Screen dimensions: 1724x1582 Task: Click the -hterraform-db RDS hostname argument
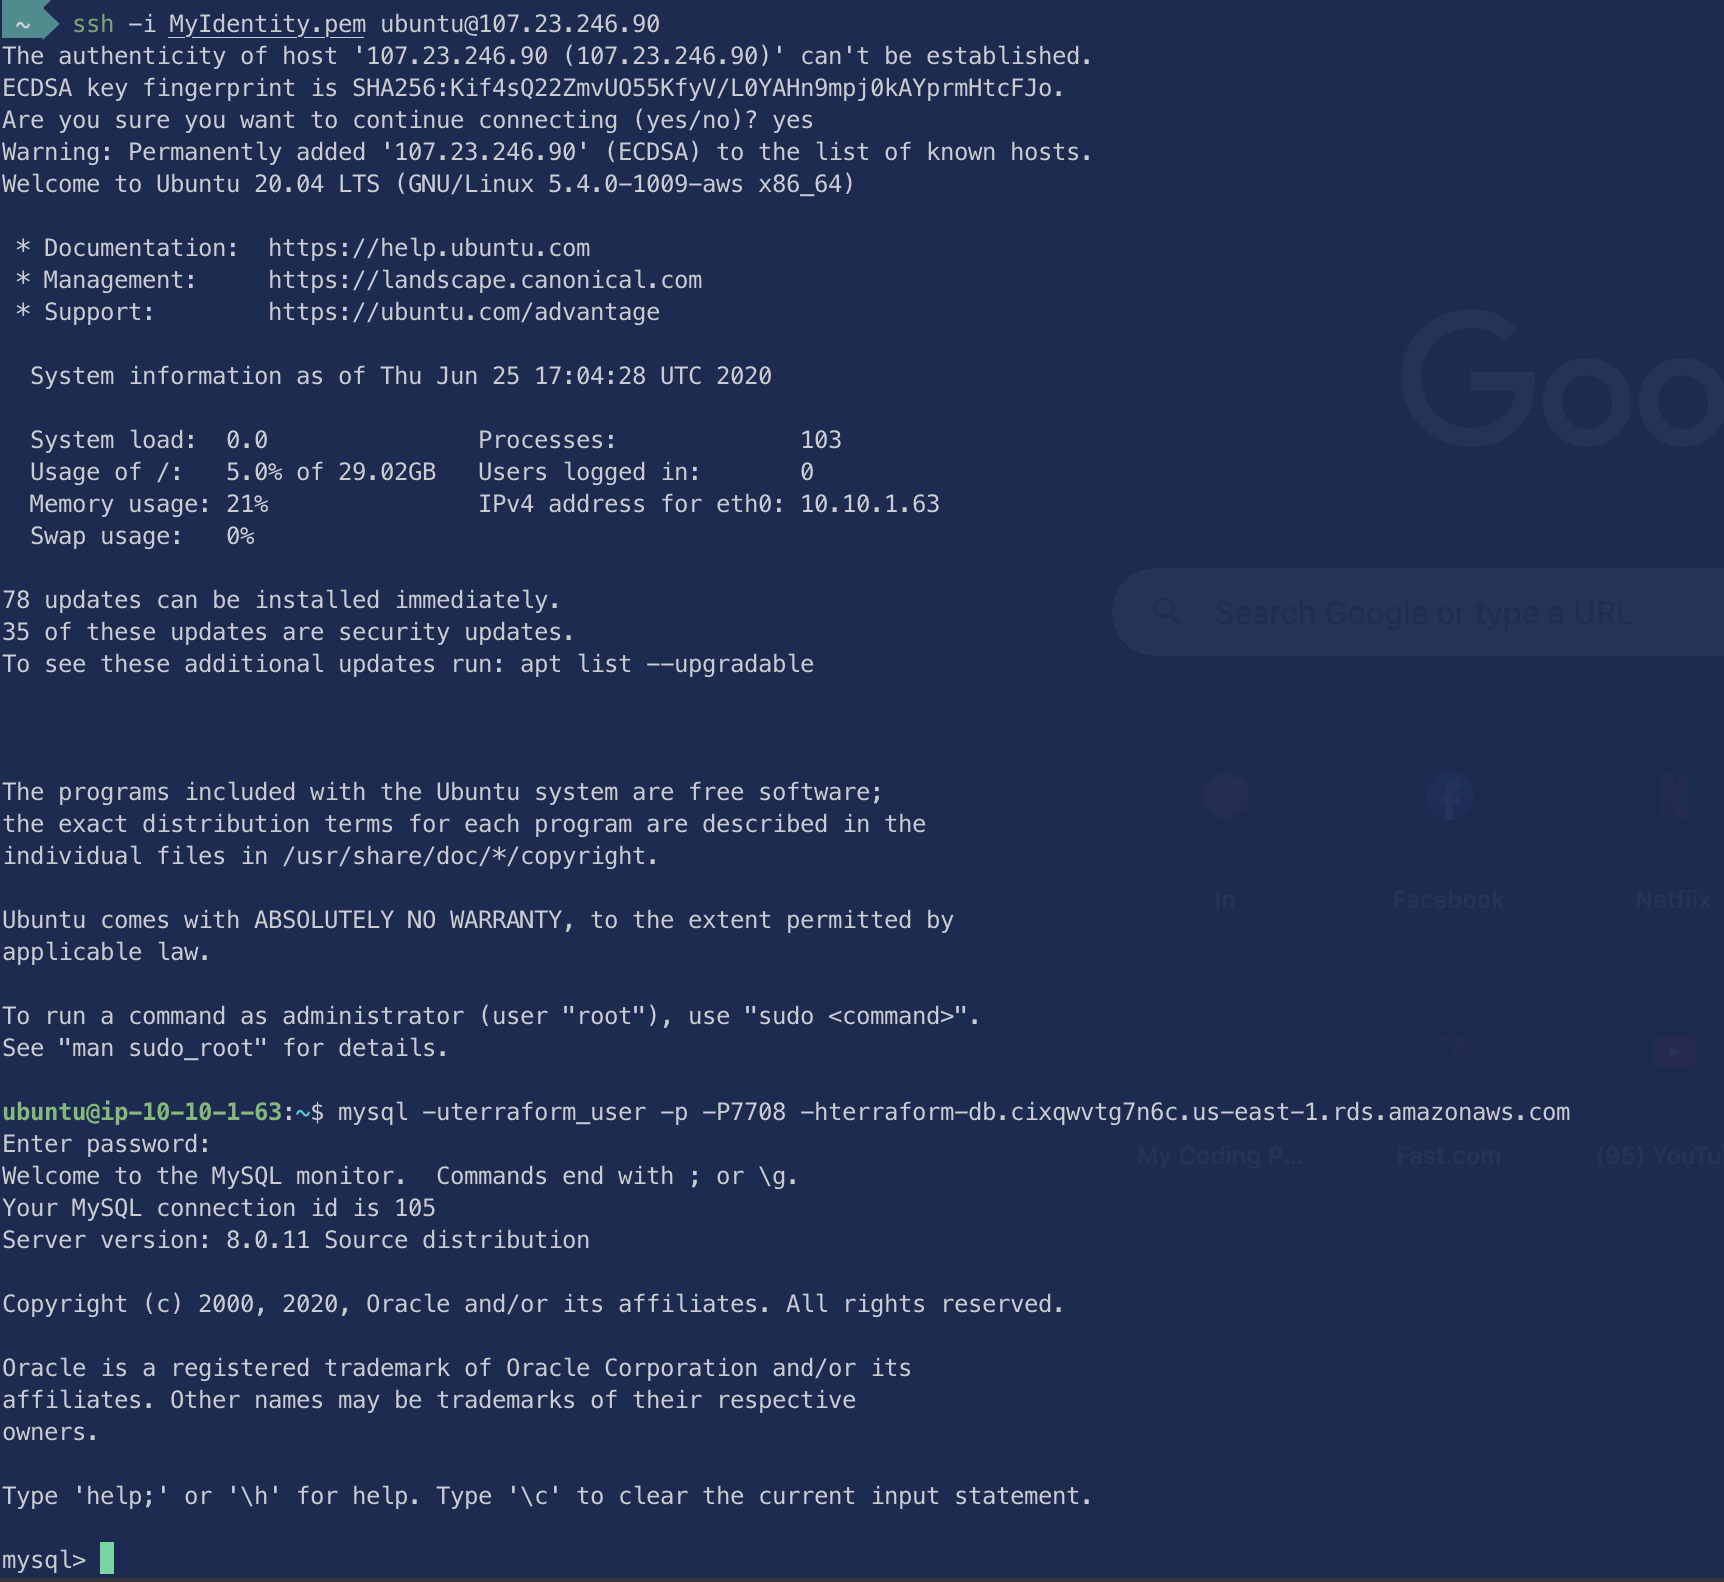click(1185, 1112)
